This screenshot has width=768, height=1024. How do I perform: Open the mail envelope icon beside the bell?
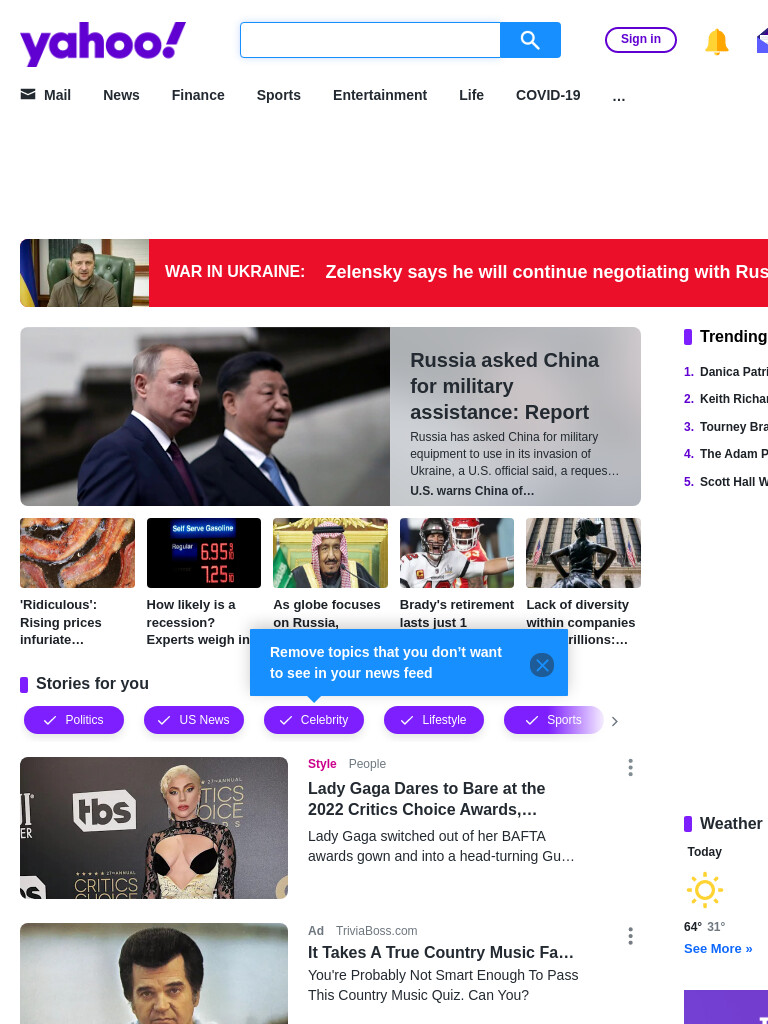coord(762,40)
